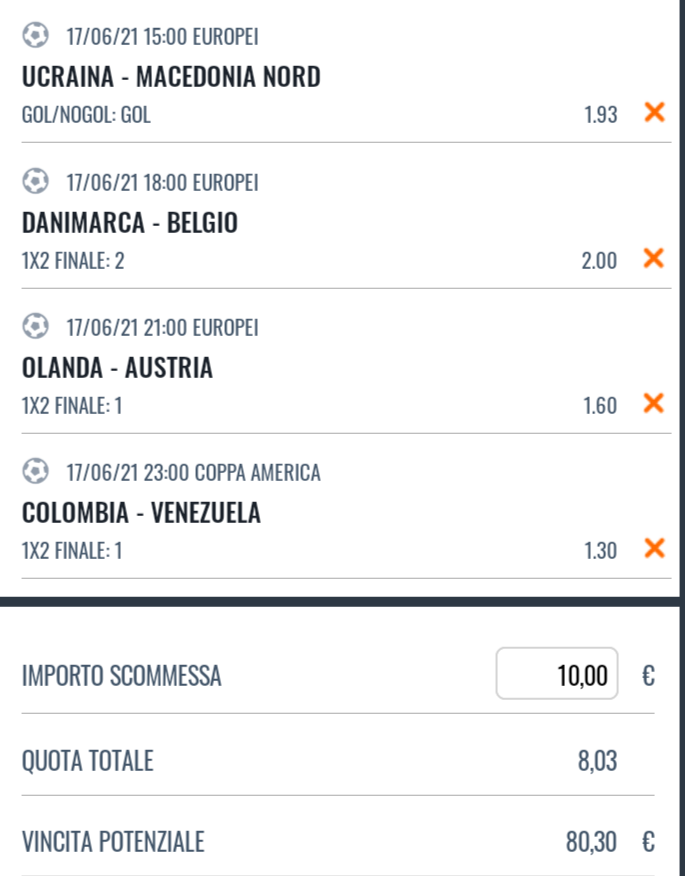Edit the bet amount field

pos(557,676)
